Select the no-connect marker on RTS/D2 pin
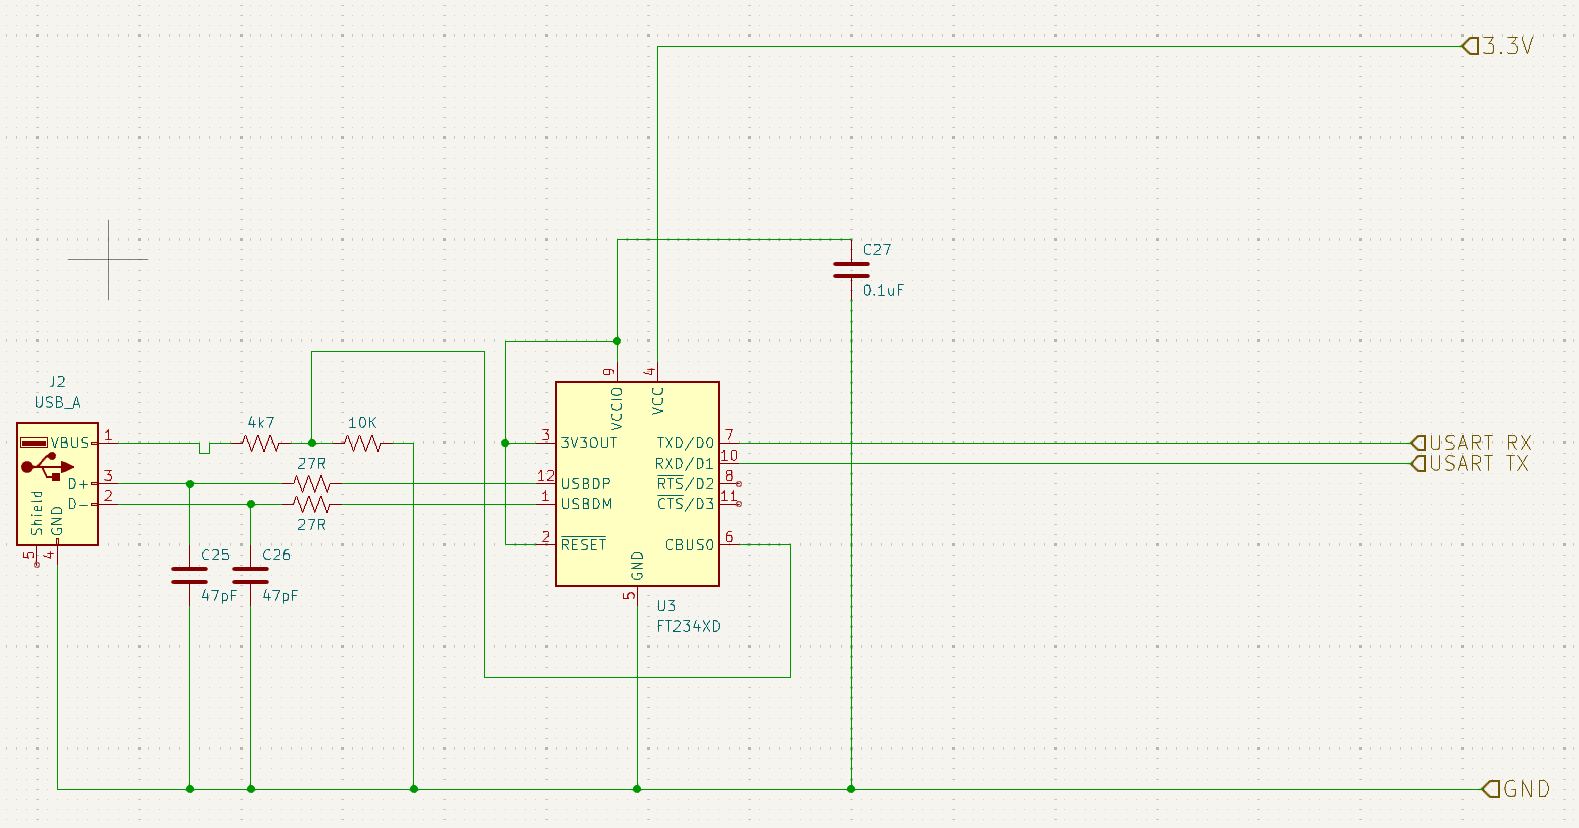Viewport: 1579px width, 828px height. tap(739, 484)
